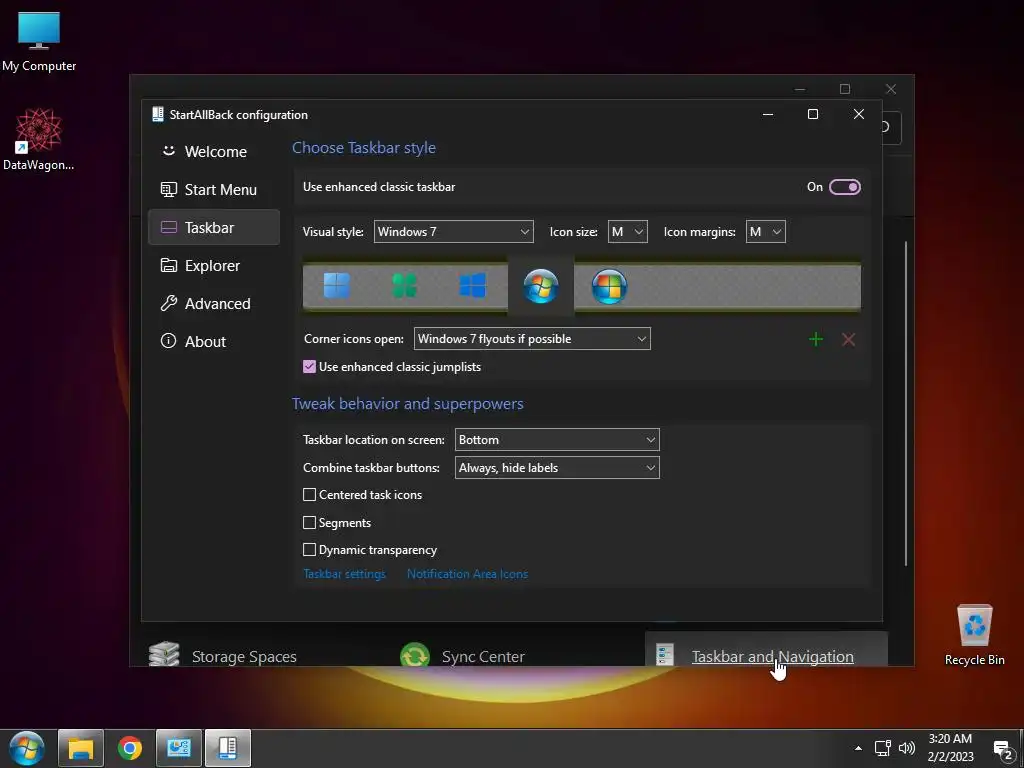Image resolution: width=1024 pixels, height=768 pixels.
Task: Open the Icon margins dropdown
Action: 765,231
